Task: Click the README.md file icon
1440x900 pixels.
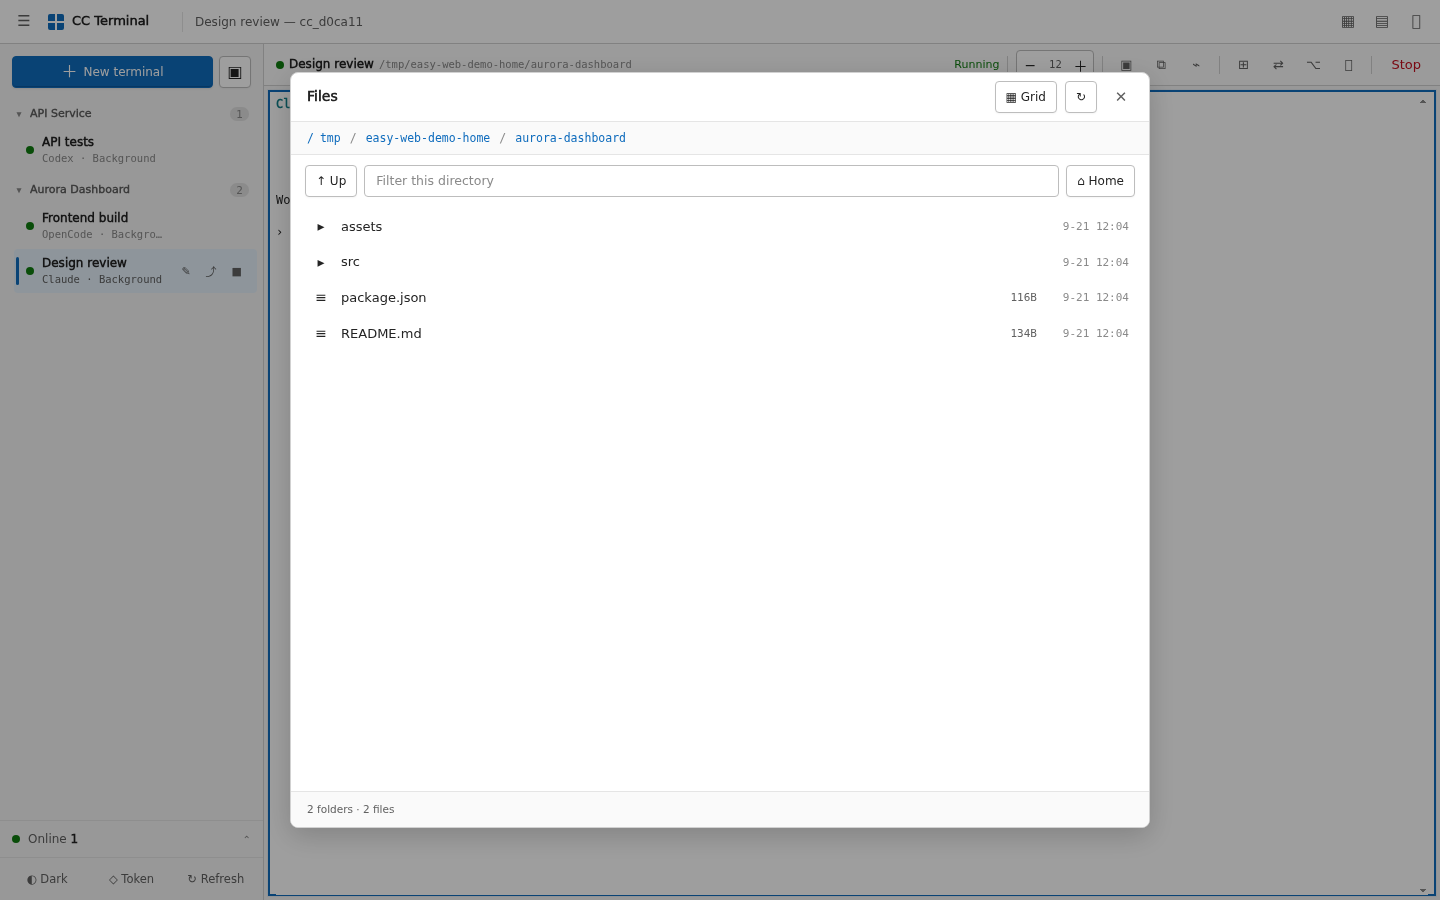Action: [321, 334]
